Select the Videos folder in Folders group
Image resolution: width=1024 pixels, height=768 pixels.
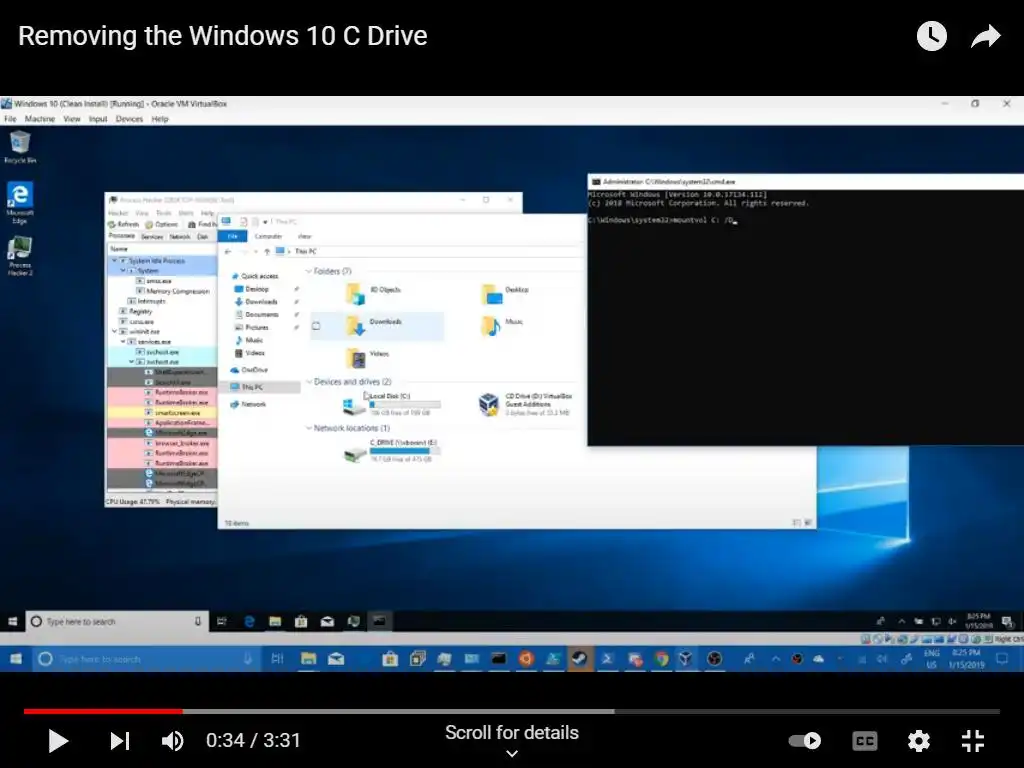[x=368, y=357]
